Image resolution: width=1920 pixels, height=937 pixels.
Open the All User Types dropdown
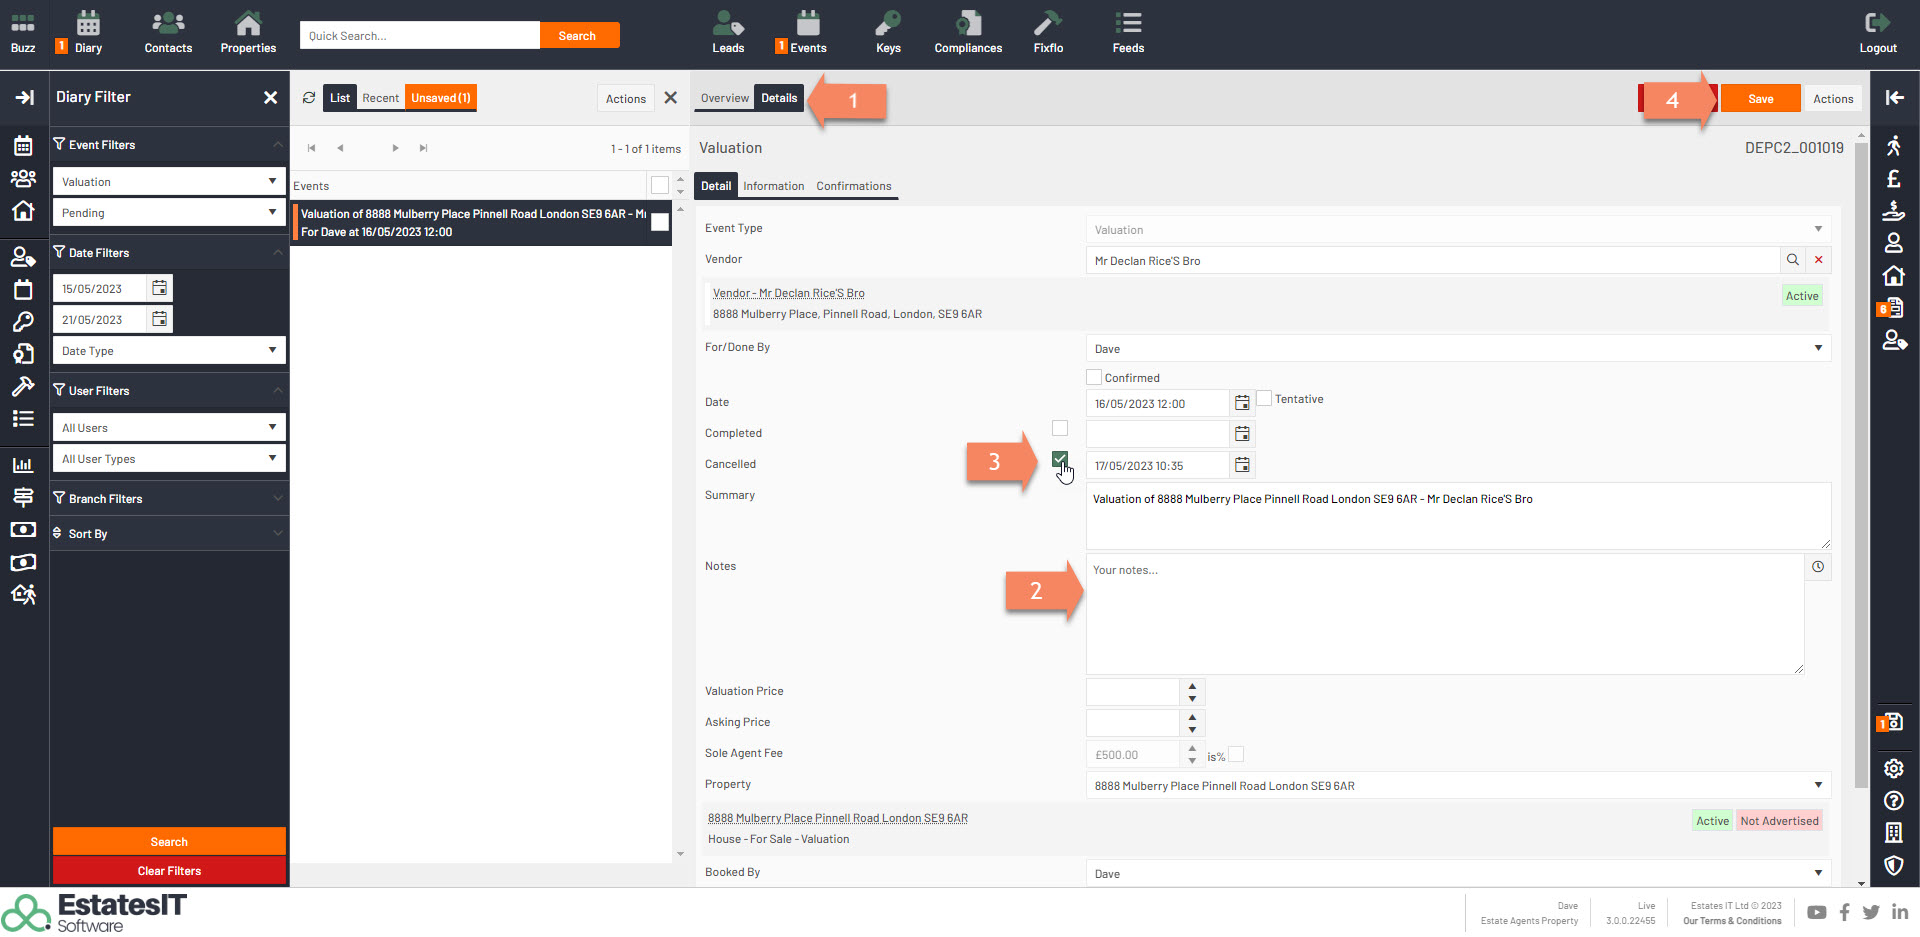[271, 459]
